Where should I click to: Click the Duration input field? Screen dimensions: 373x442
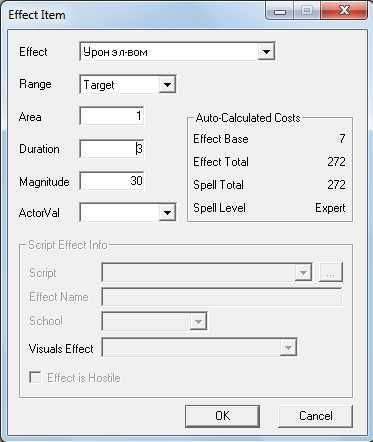click(x=112, y=148)
